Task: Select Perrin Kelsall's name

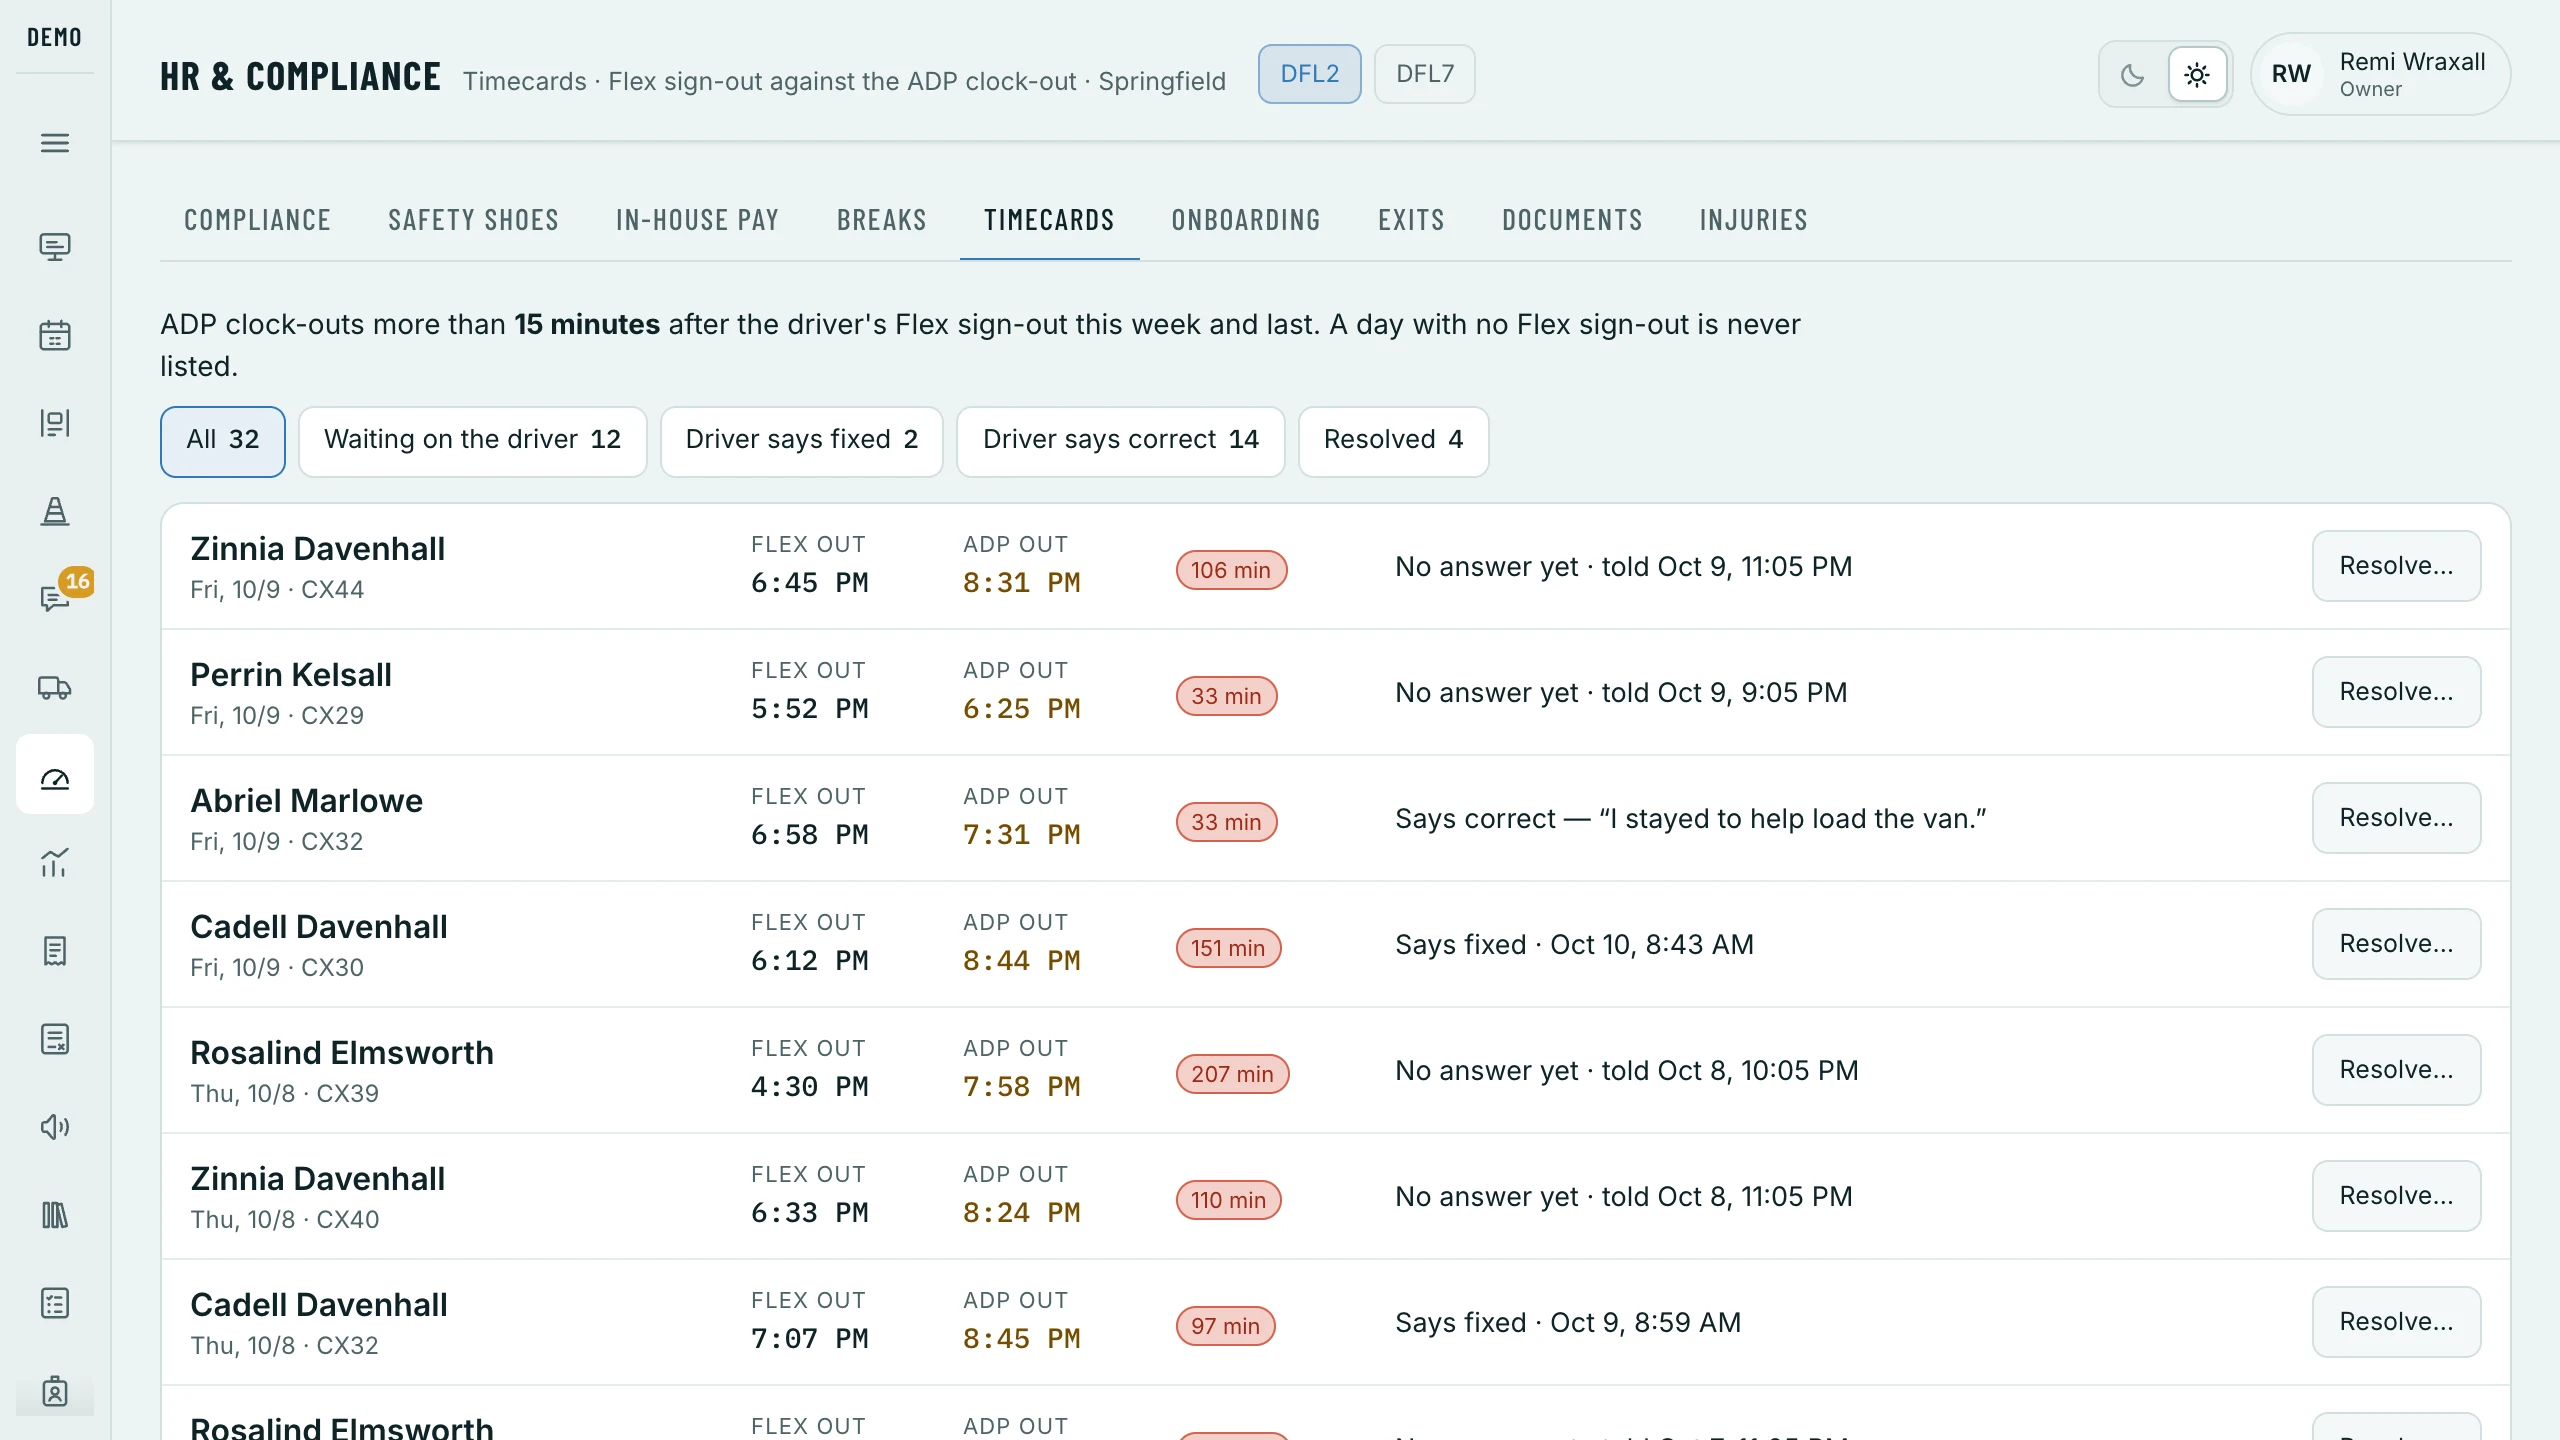Action: tap(291, 675)
